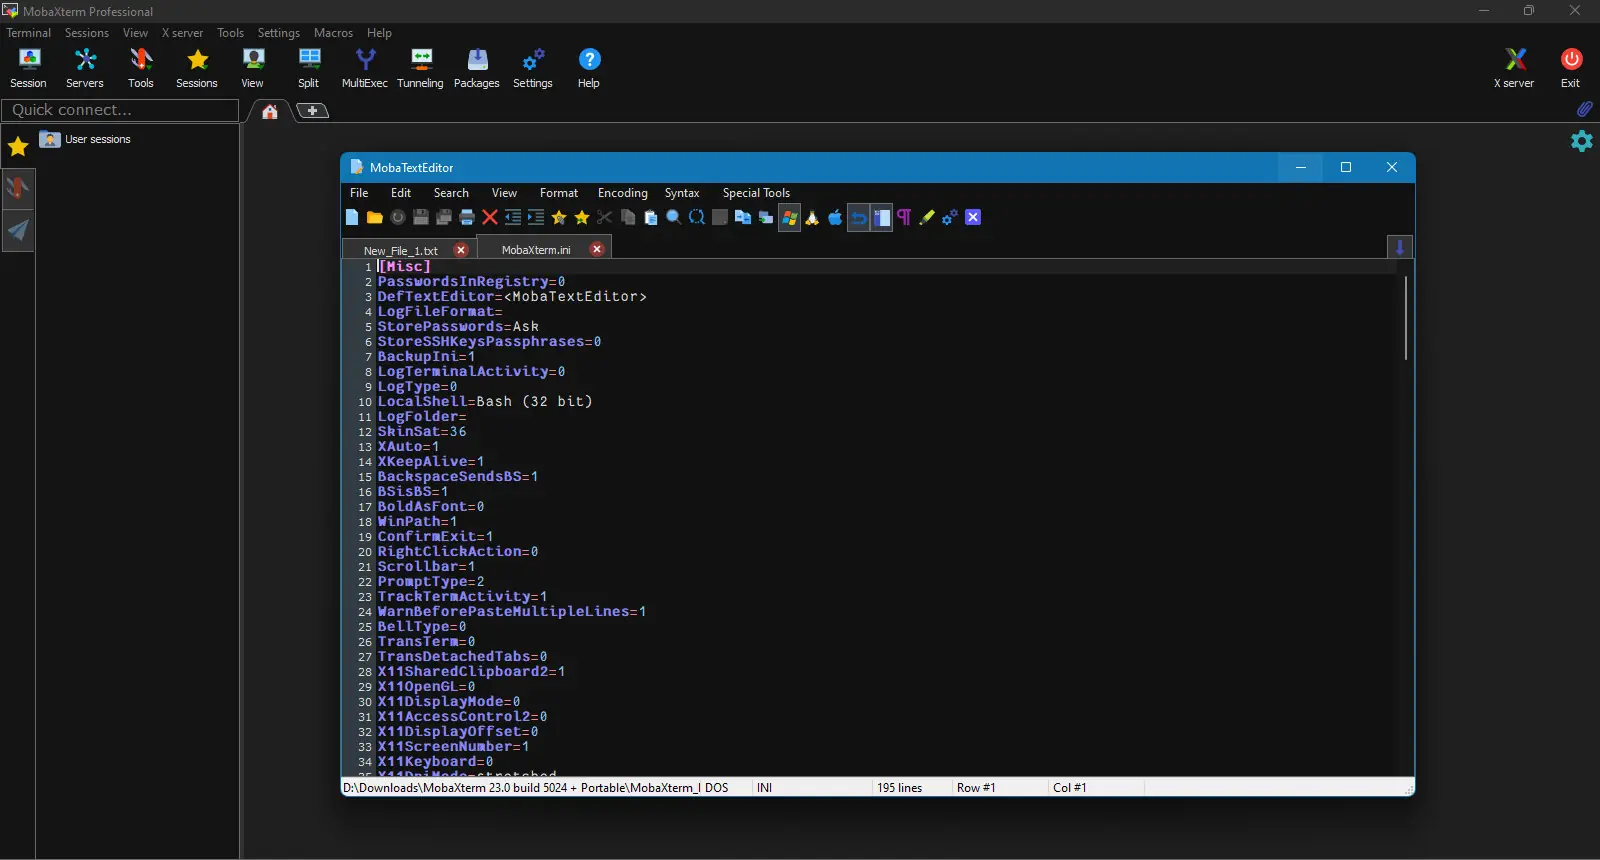
Task: Click the "Row #1" status bar entry
Action: click(x=976, y=788)
